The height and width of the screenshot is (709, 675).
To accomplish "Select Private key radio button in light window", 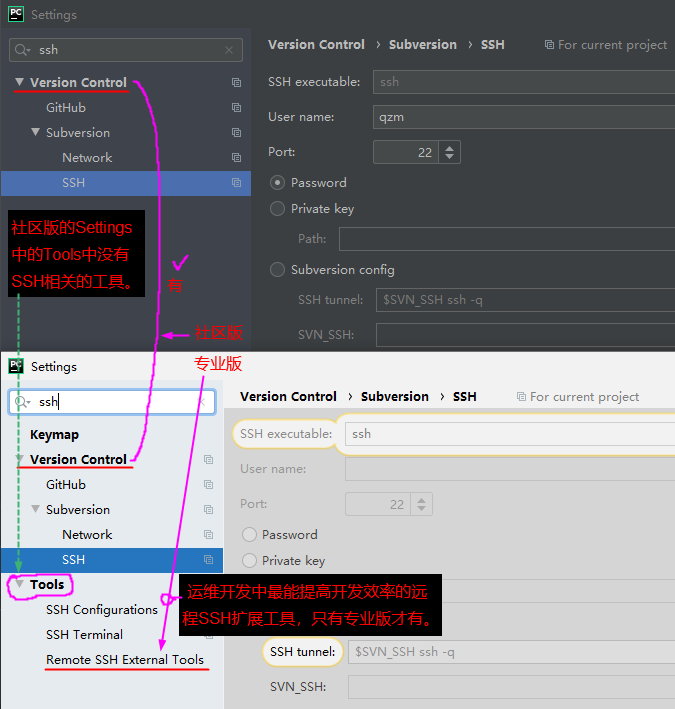I will point(249,561).
